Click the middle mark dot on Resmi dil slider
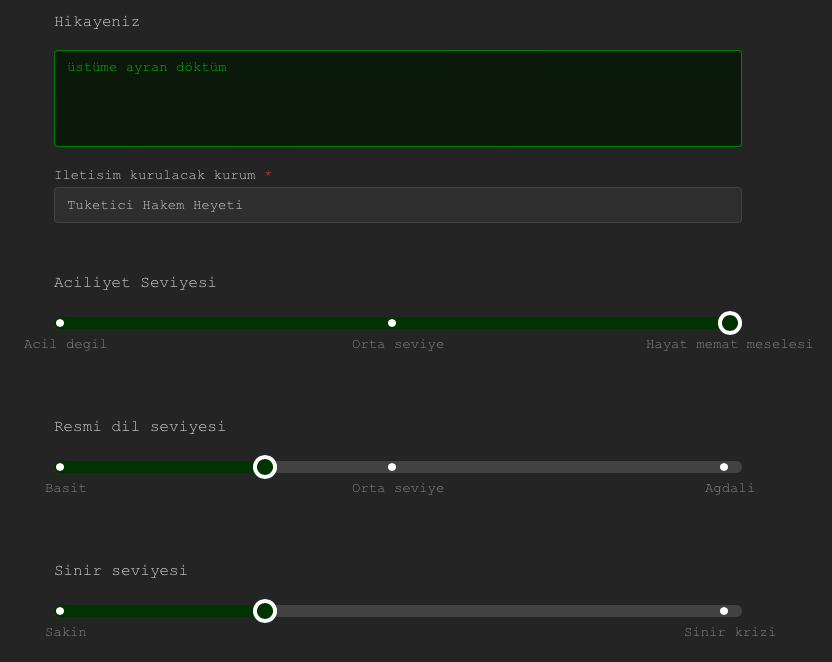 click(x=392, y=467)
